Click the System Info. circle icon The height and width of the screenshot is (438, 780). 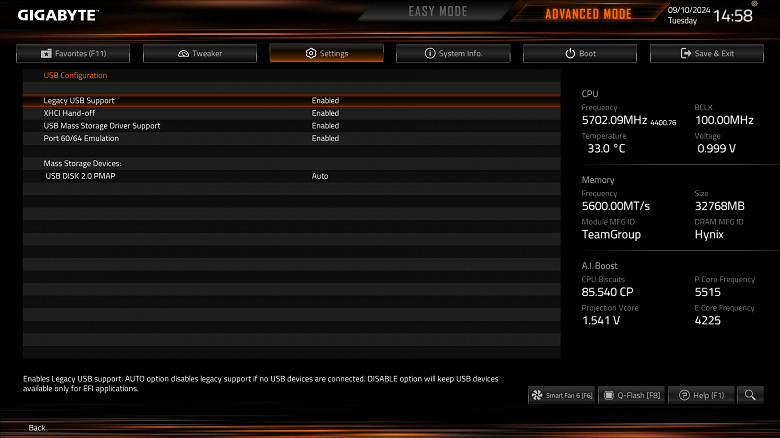click(430, 53)
